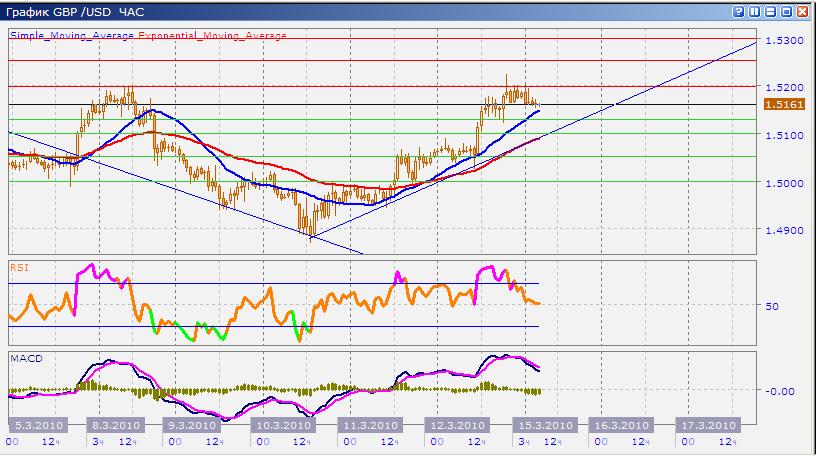Maximize the chart window
Viewport: 816px width, 456px height.
[786, 11]
